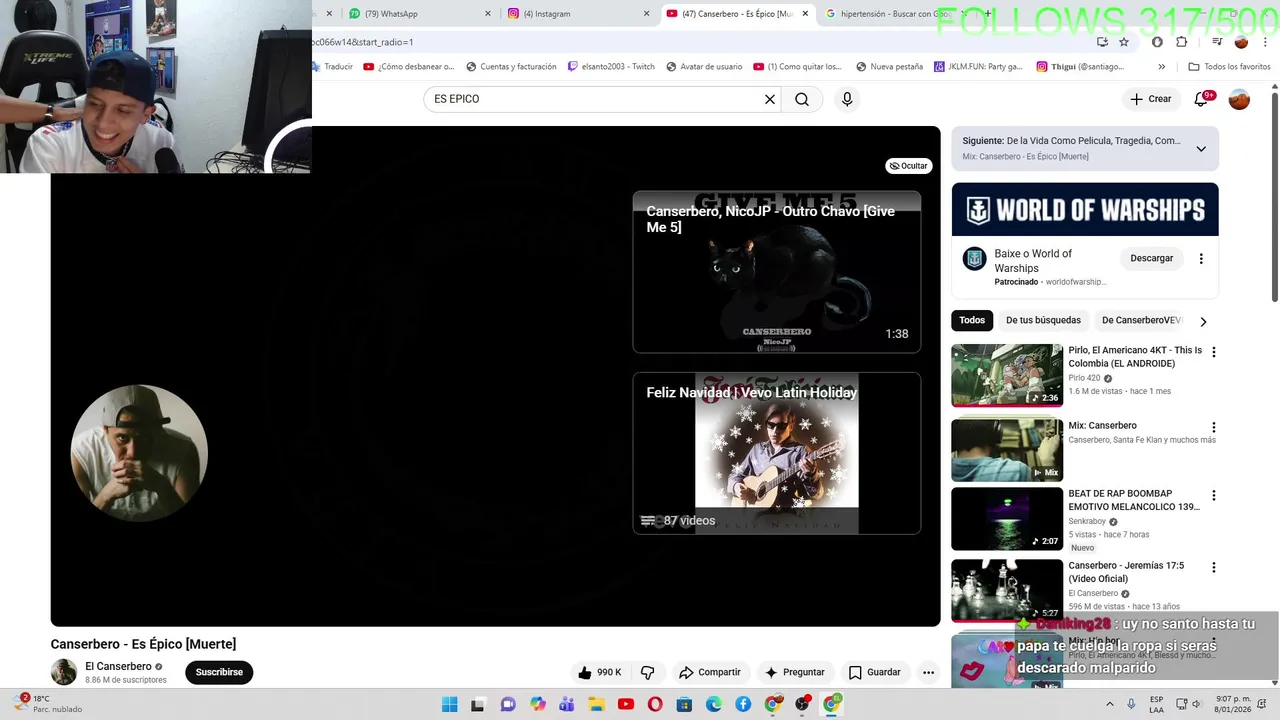Expand the Siguiente mix playlist panel
The image size is (1280, 720).
(1201, 148)
